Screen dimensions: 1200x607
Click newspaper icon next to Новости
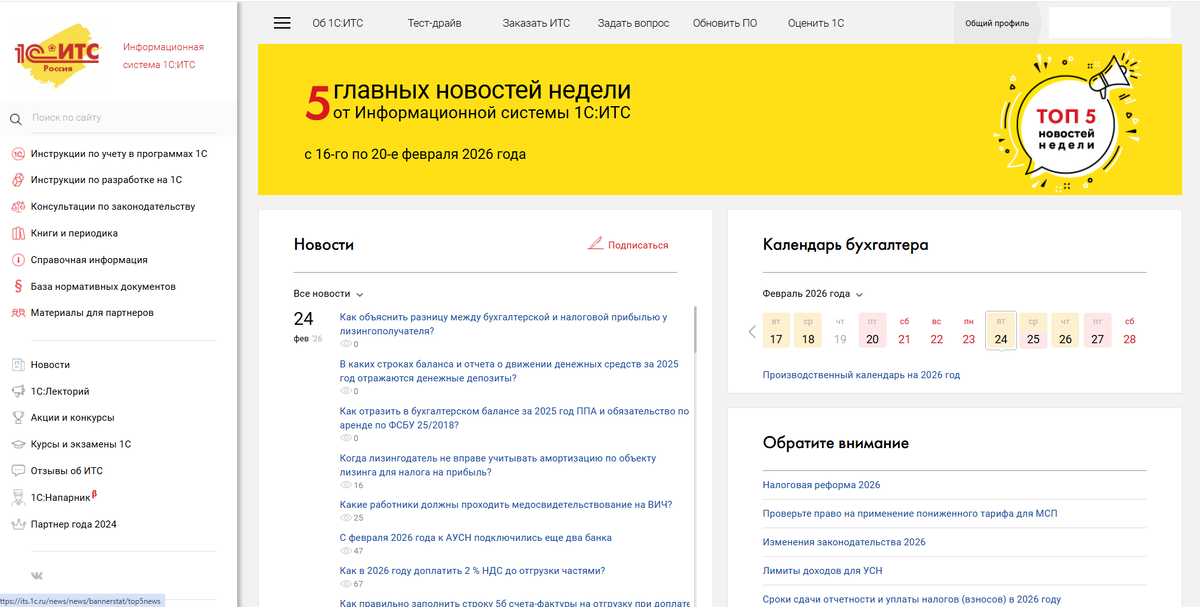[18, 365]
